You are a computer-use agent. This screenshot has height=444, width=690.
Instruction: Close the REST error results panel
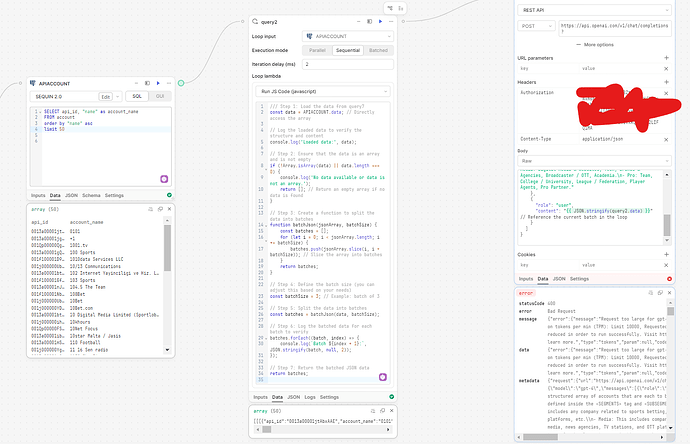(670, 293)
